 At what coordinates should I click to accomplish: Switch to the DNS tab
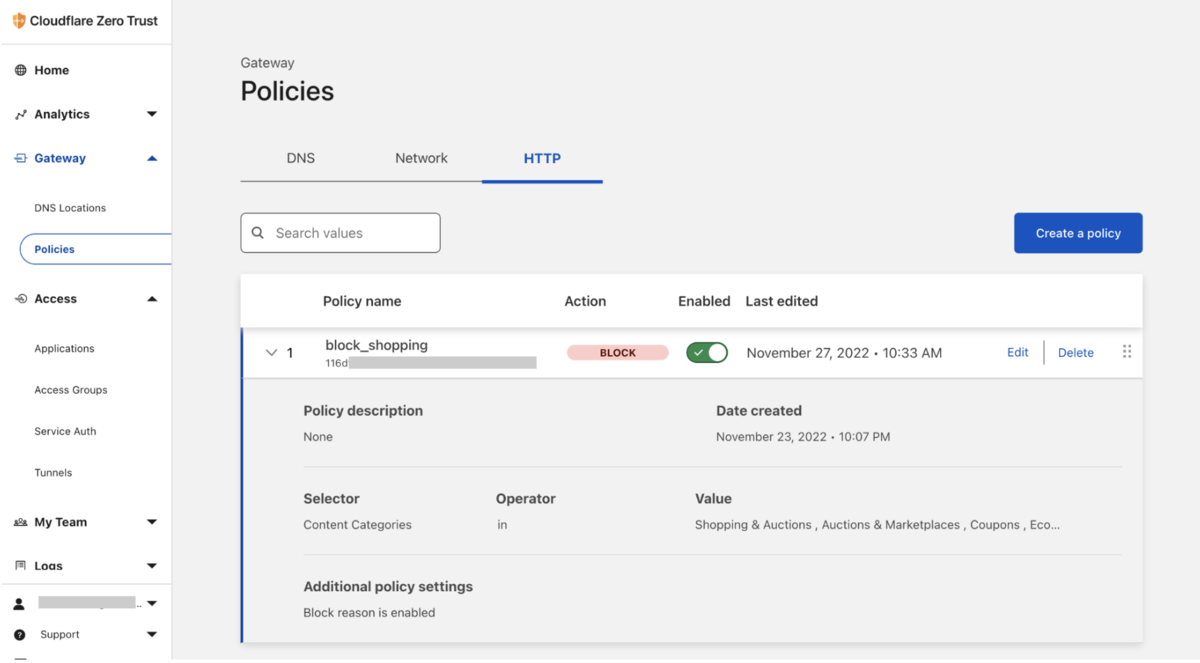pyautogui.click(x=301, y=158)
